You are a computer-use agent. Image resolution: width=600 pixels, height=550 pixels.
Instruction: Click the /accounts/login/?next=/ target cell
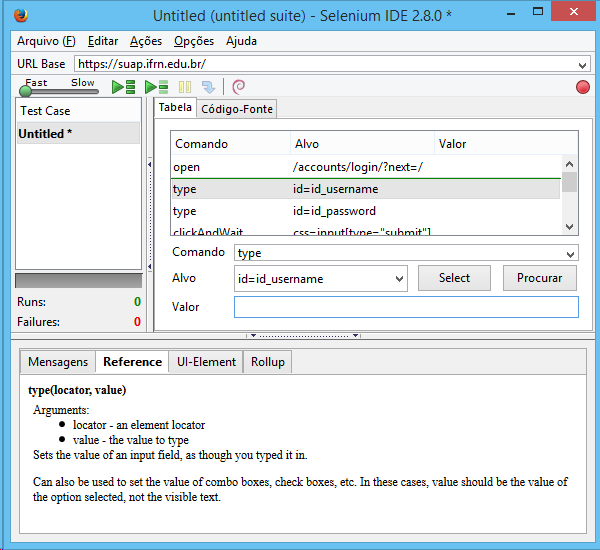(x=357, y=167)
